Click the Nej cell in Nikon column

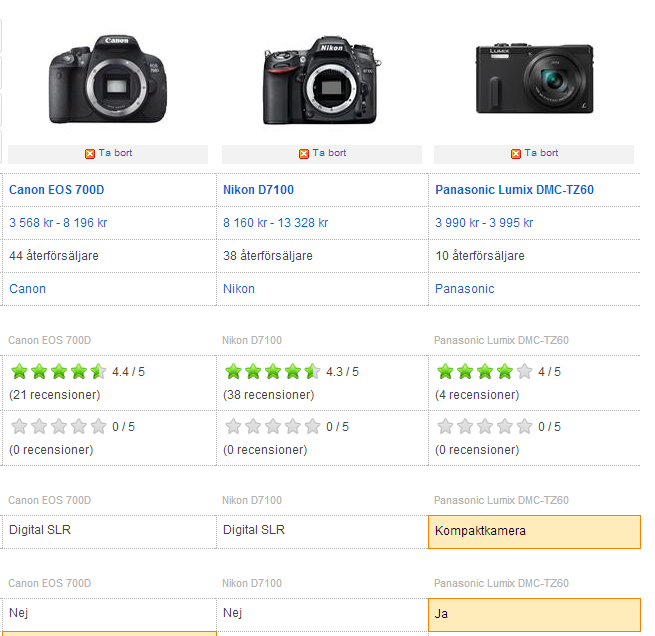pos(322,614)
